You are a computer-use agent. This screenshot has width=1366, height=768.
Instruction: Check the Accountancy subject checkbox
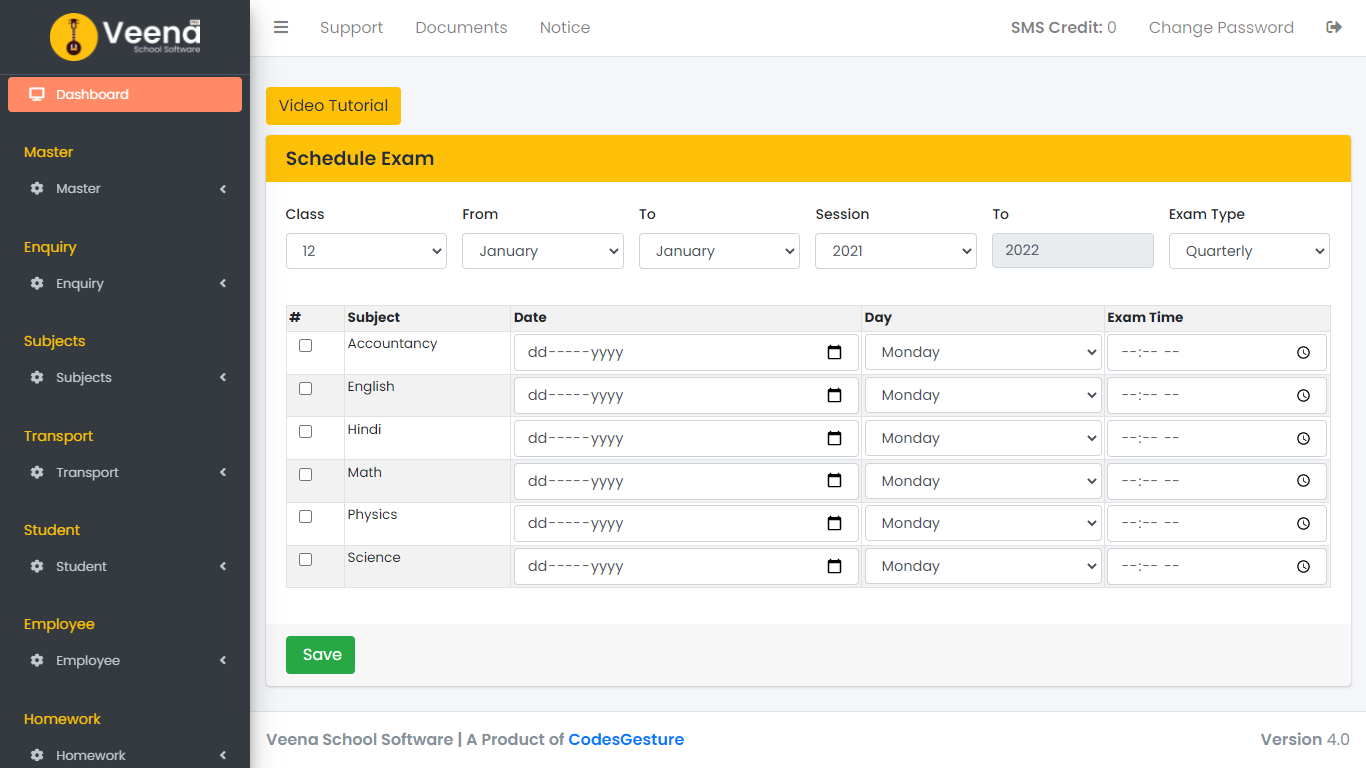[305, 345]
